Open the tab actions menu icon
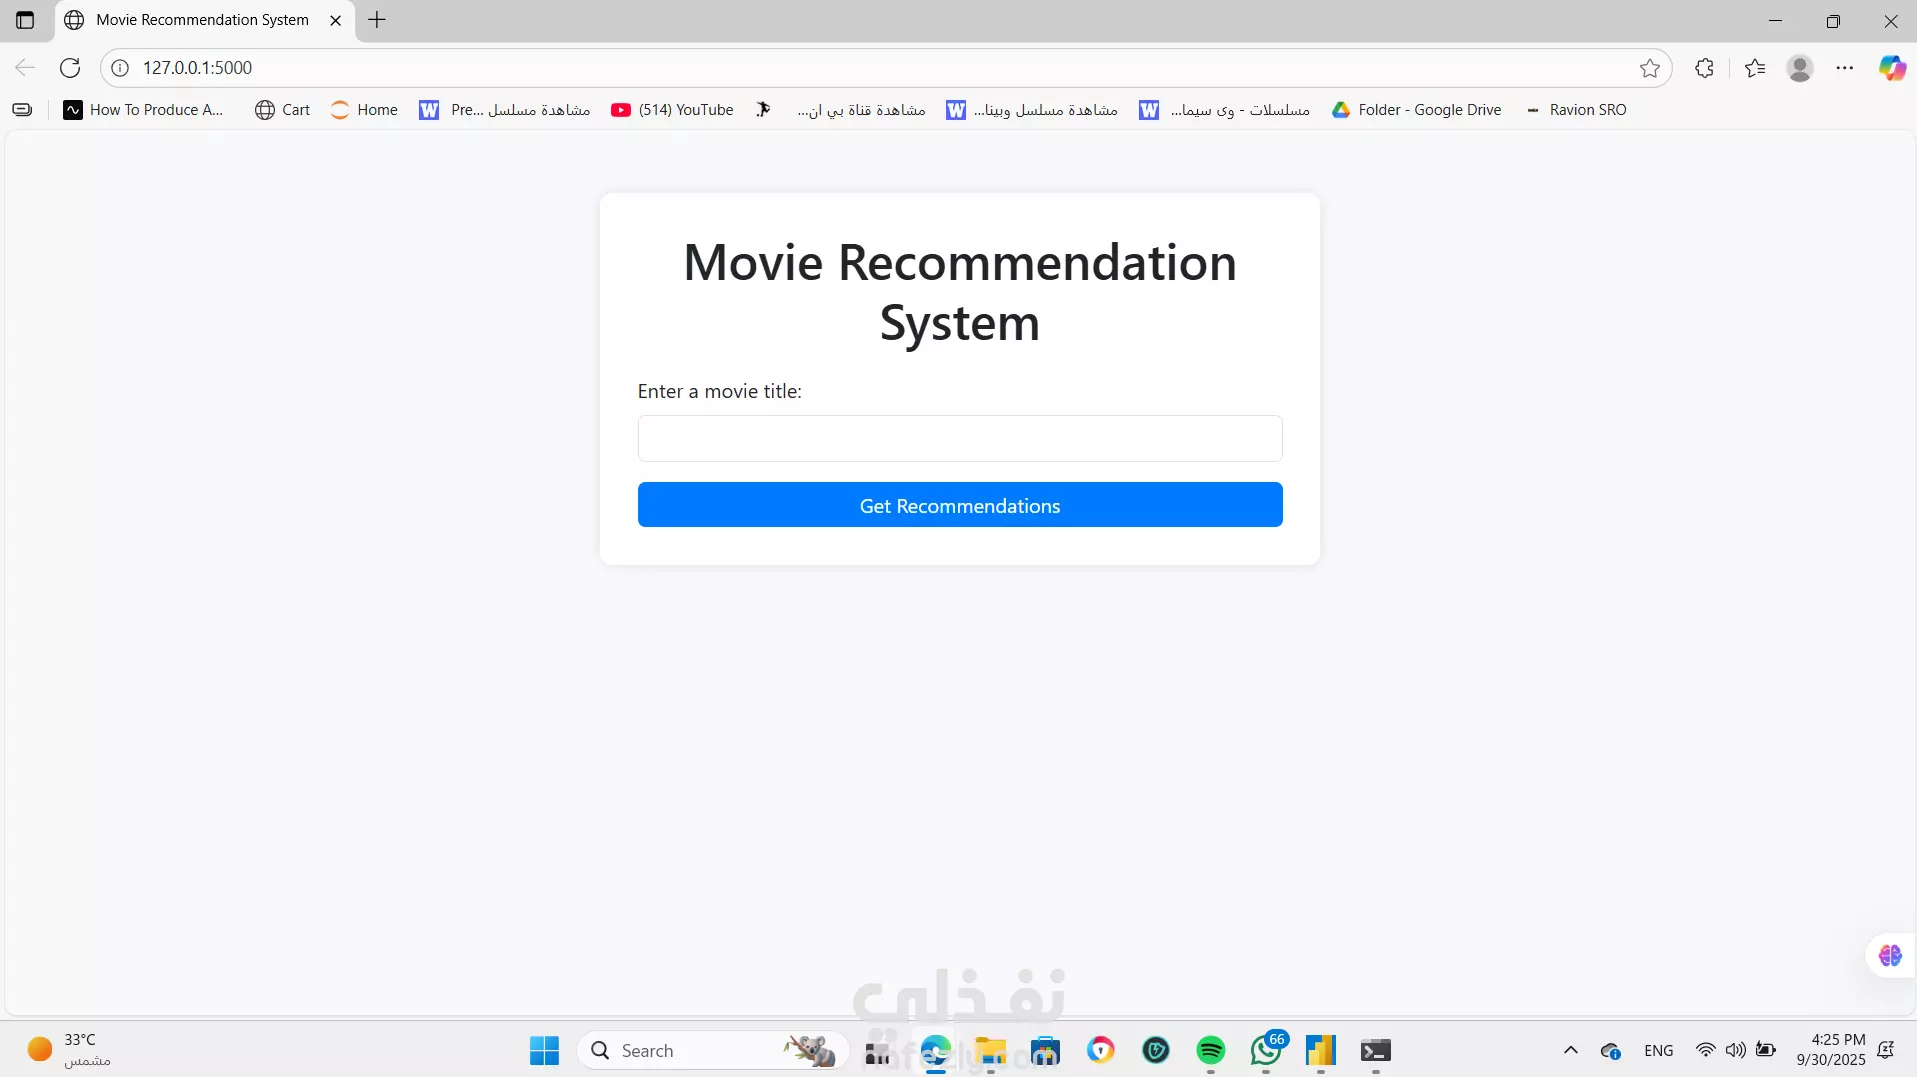 [x=25, y=20]
